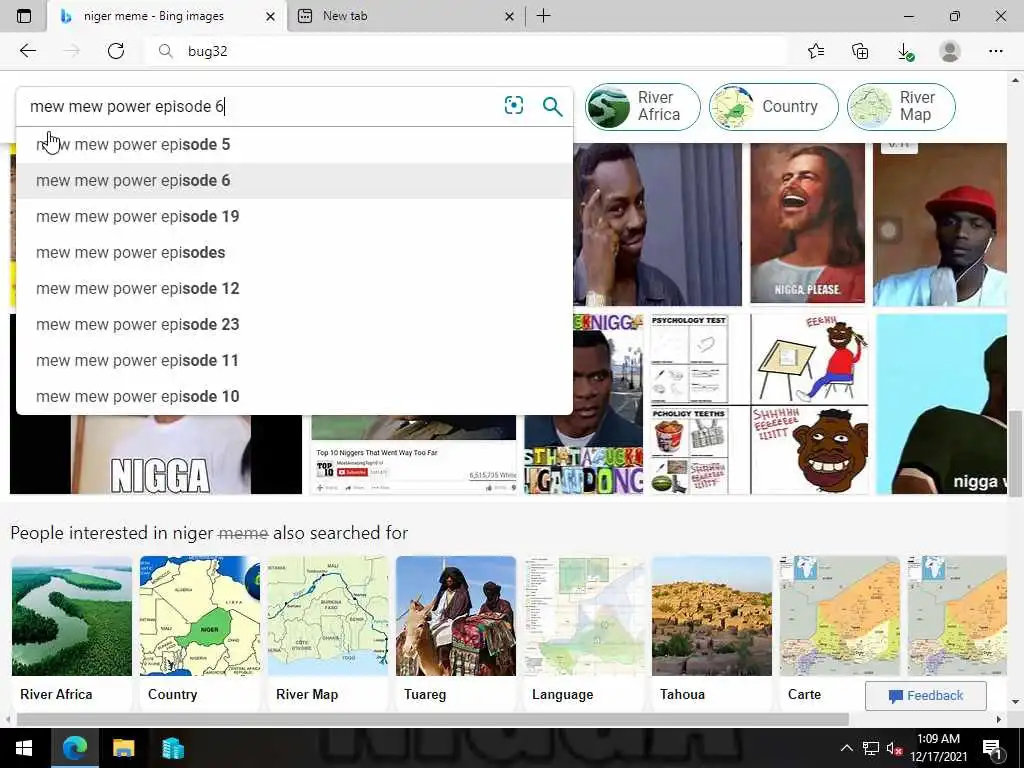Screen dimensions: 1024x768
Task: Click the River Map filter chip
Action: click(901, 106)
